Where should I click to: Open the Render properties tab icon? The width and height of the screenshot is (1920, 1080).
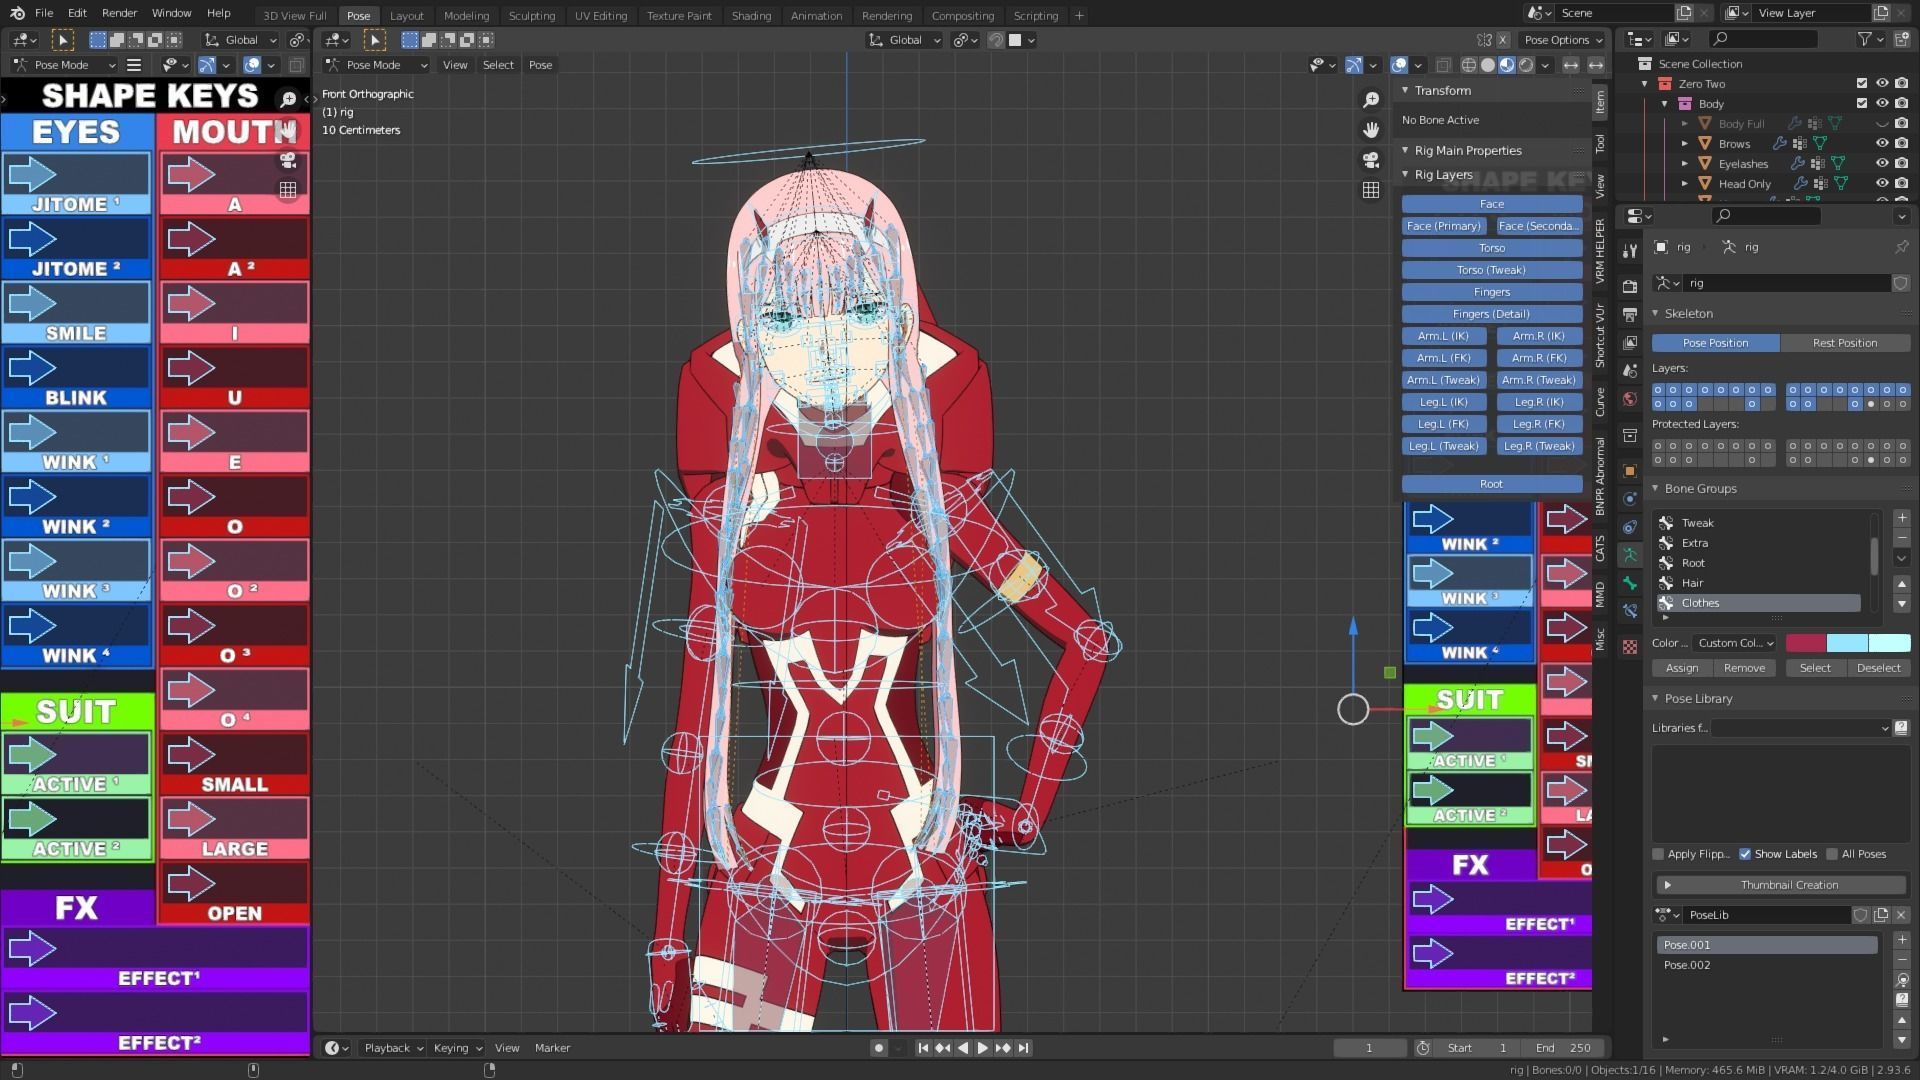click(1630, 286)
